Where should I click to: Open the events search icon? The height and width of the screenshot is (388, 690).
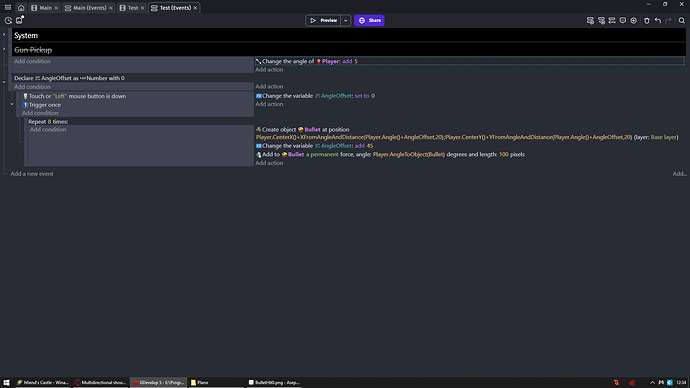(681, 21)
